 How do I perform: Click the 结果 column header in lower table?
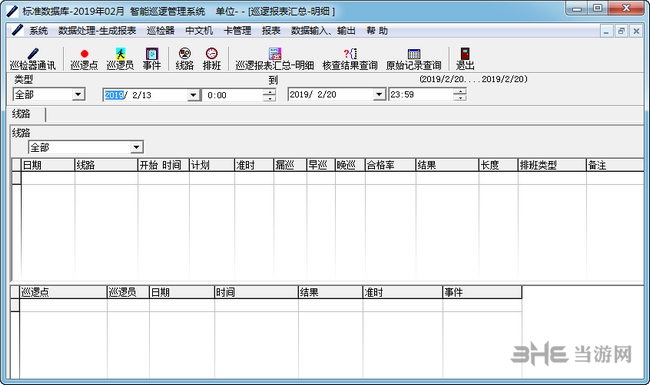pyautogui.click(x=330, y=292)
